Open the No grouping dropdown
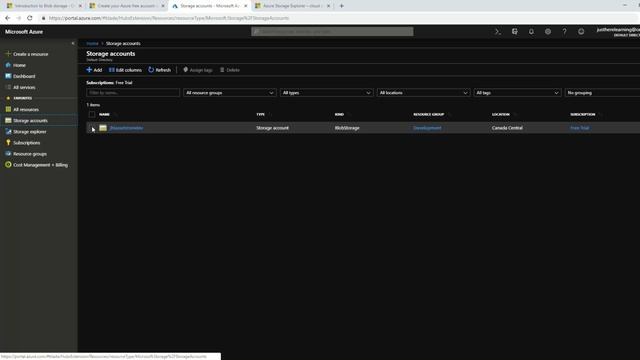Screen dimensions: 640x360 click(602, 93)
